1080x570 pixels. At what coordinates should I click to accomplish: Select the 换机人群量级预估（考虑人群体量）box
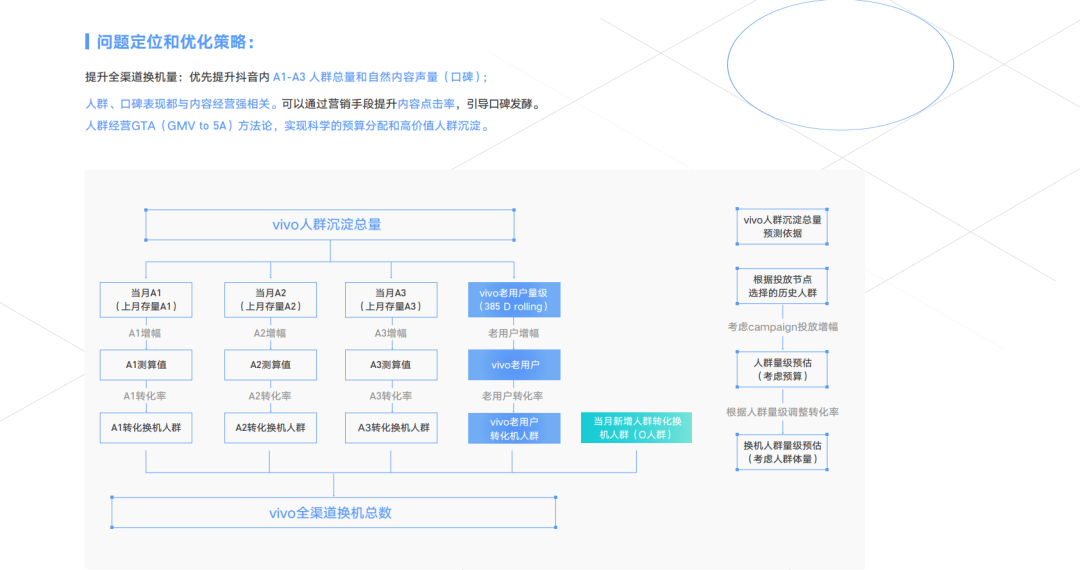(782, 452)
